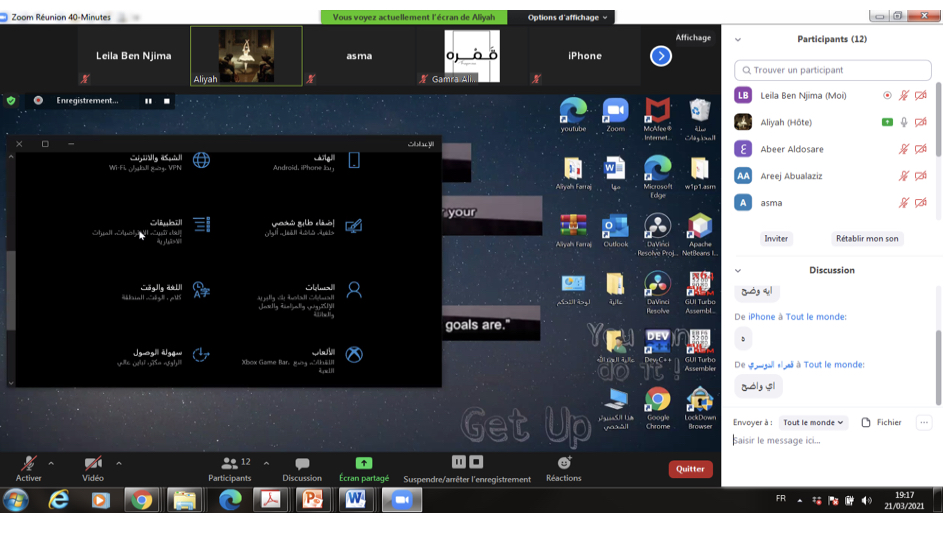945x548 pixels.
Task: Open the Réactions emoji icon
Action: (564, 463)
